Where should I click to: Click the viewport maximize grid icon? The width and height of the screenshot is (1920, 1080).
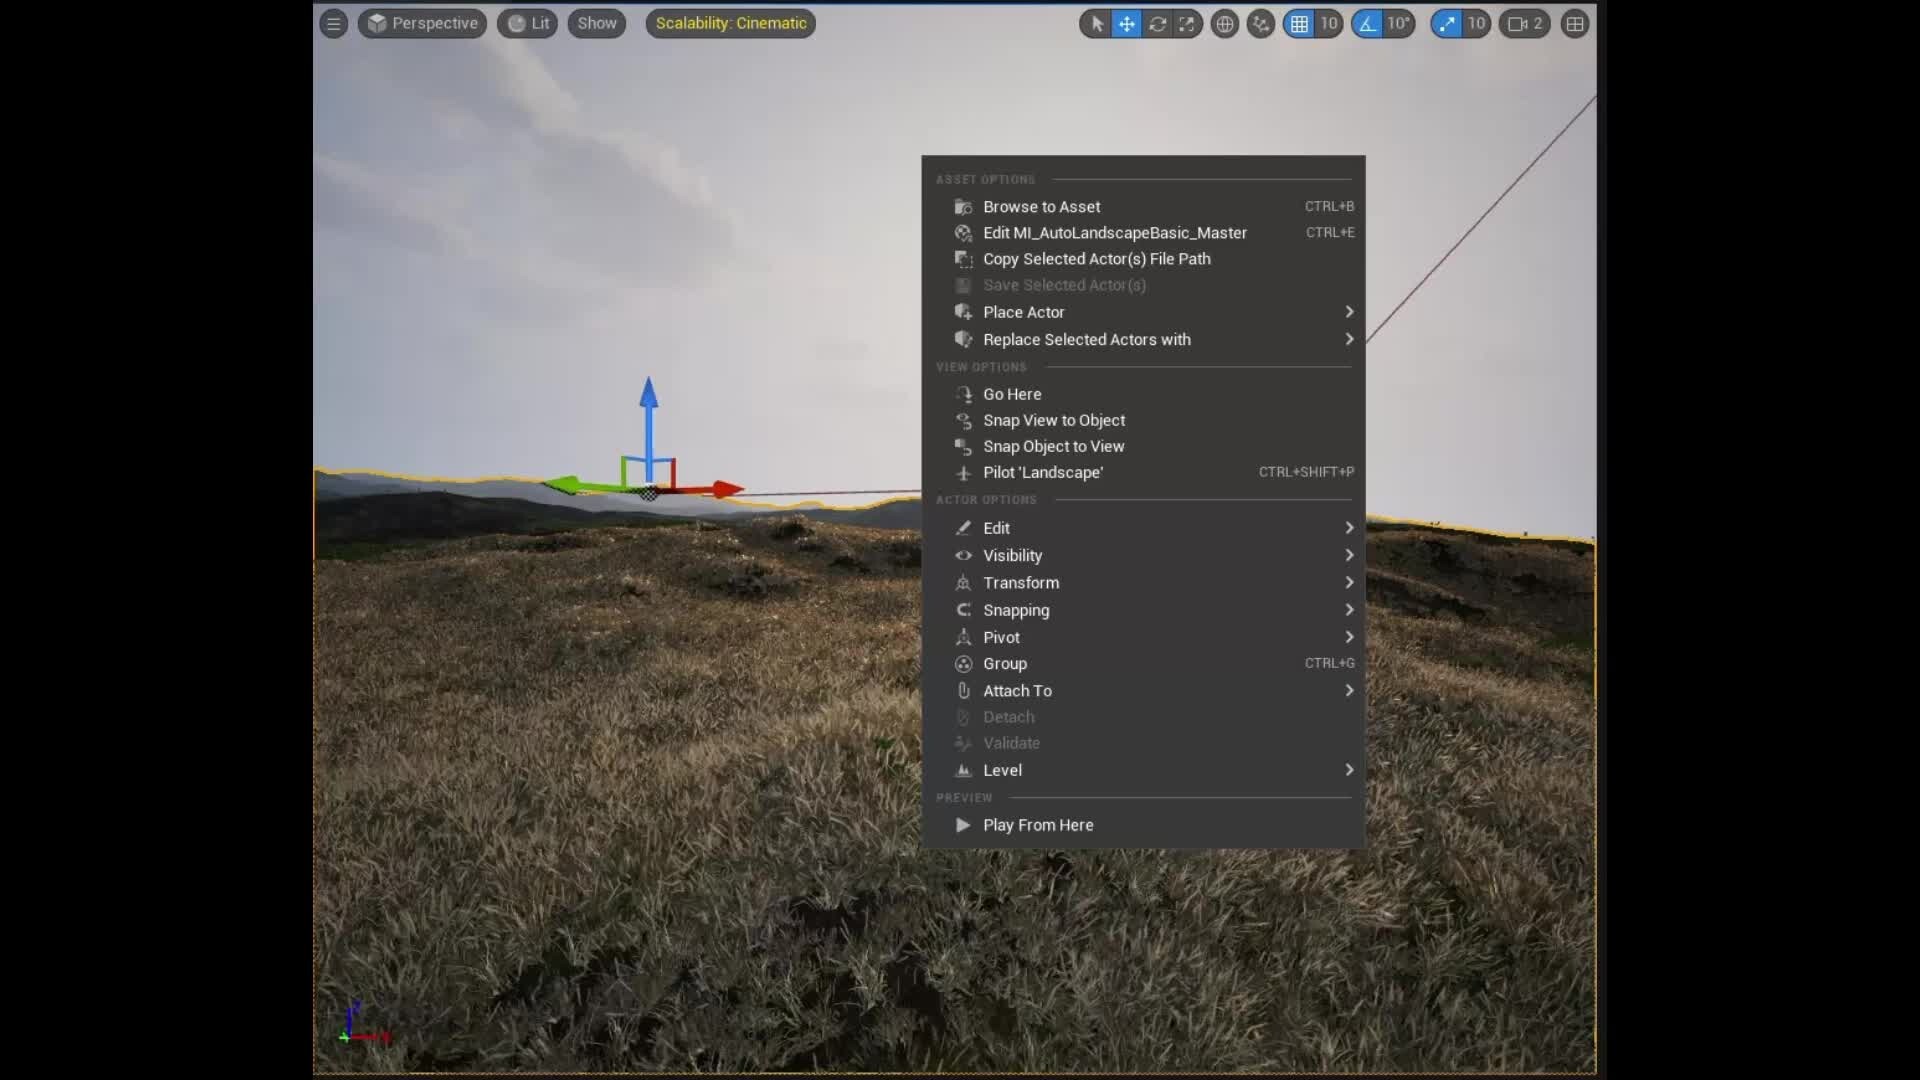(1576, 23)
